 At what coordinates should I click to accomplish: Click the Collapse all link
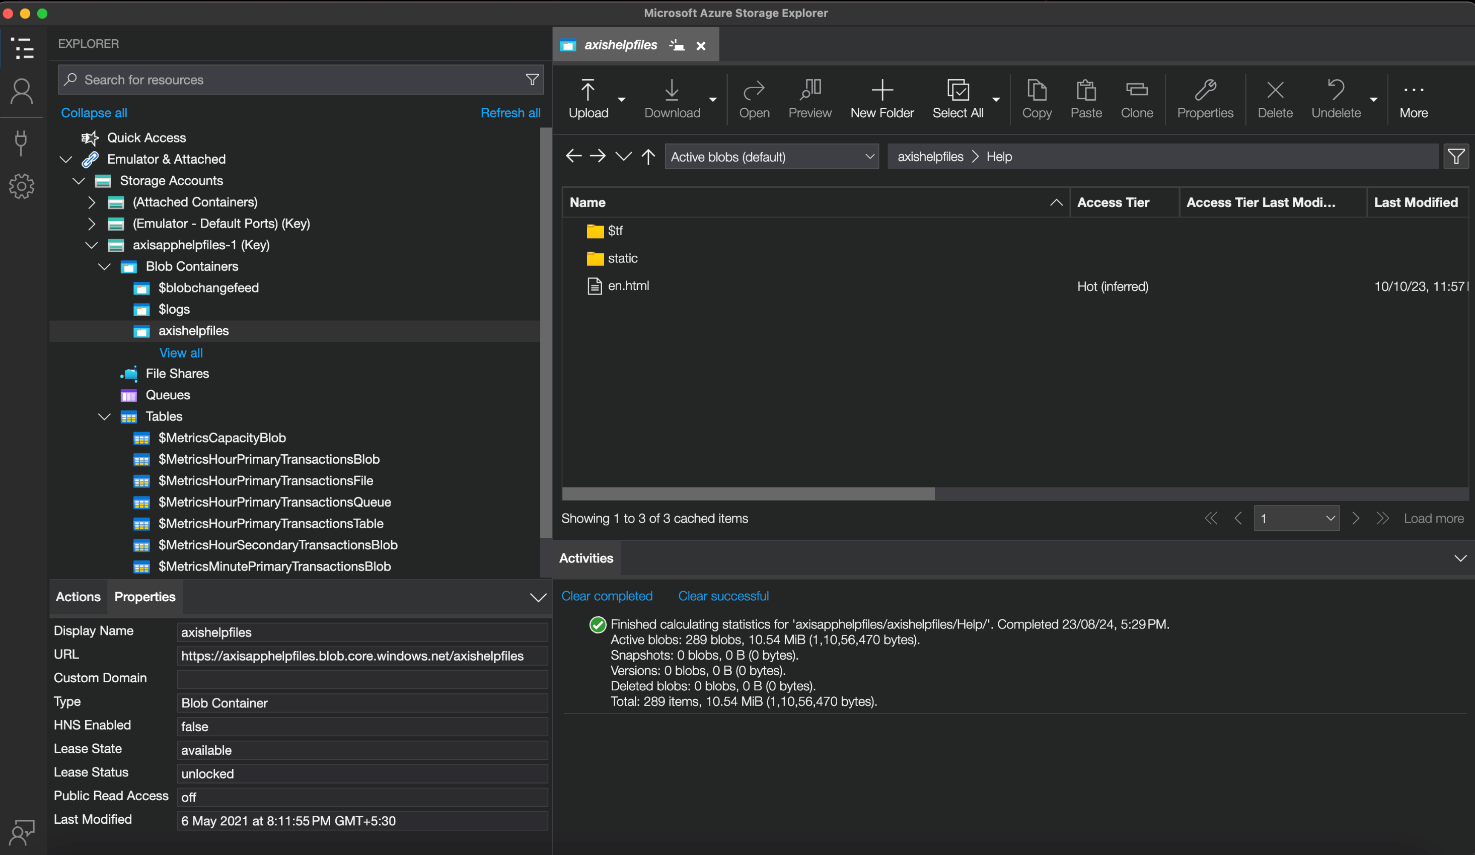[94, 113]
